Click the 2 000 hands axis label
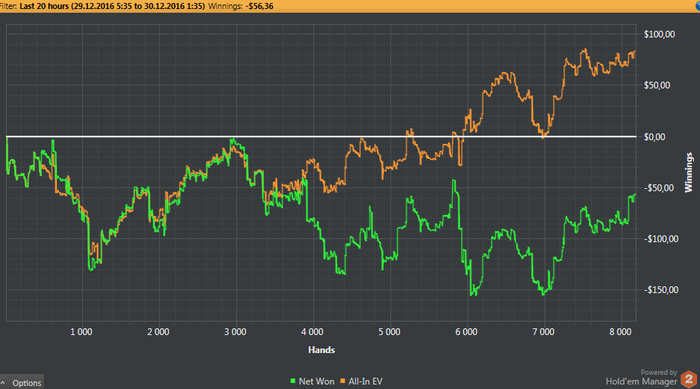The width and height of the screenshot is (700, 389). click(158, 332)
